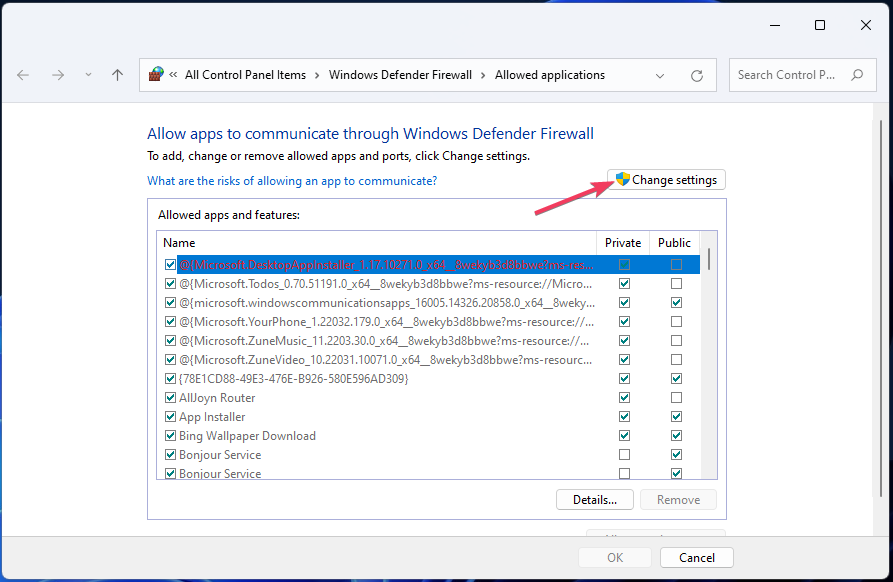Expand arrow after All Control Panel Items
Screen dimensions: 893x582
317,75
